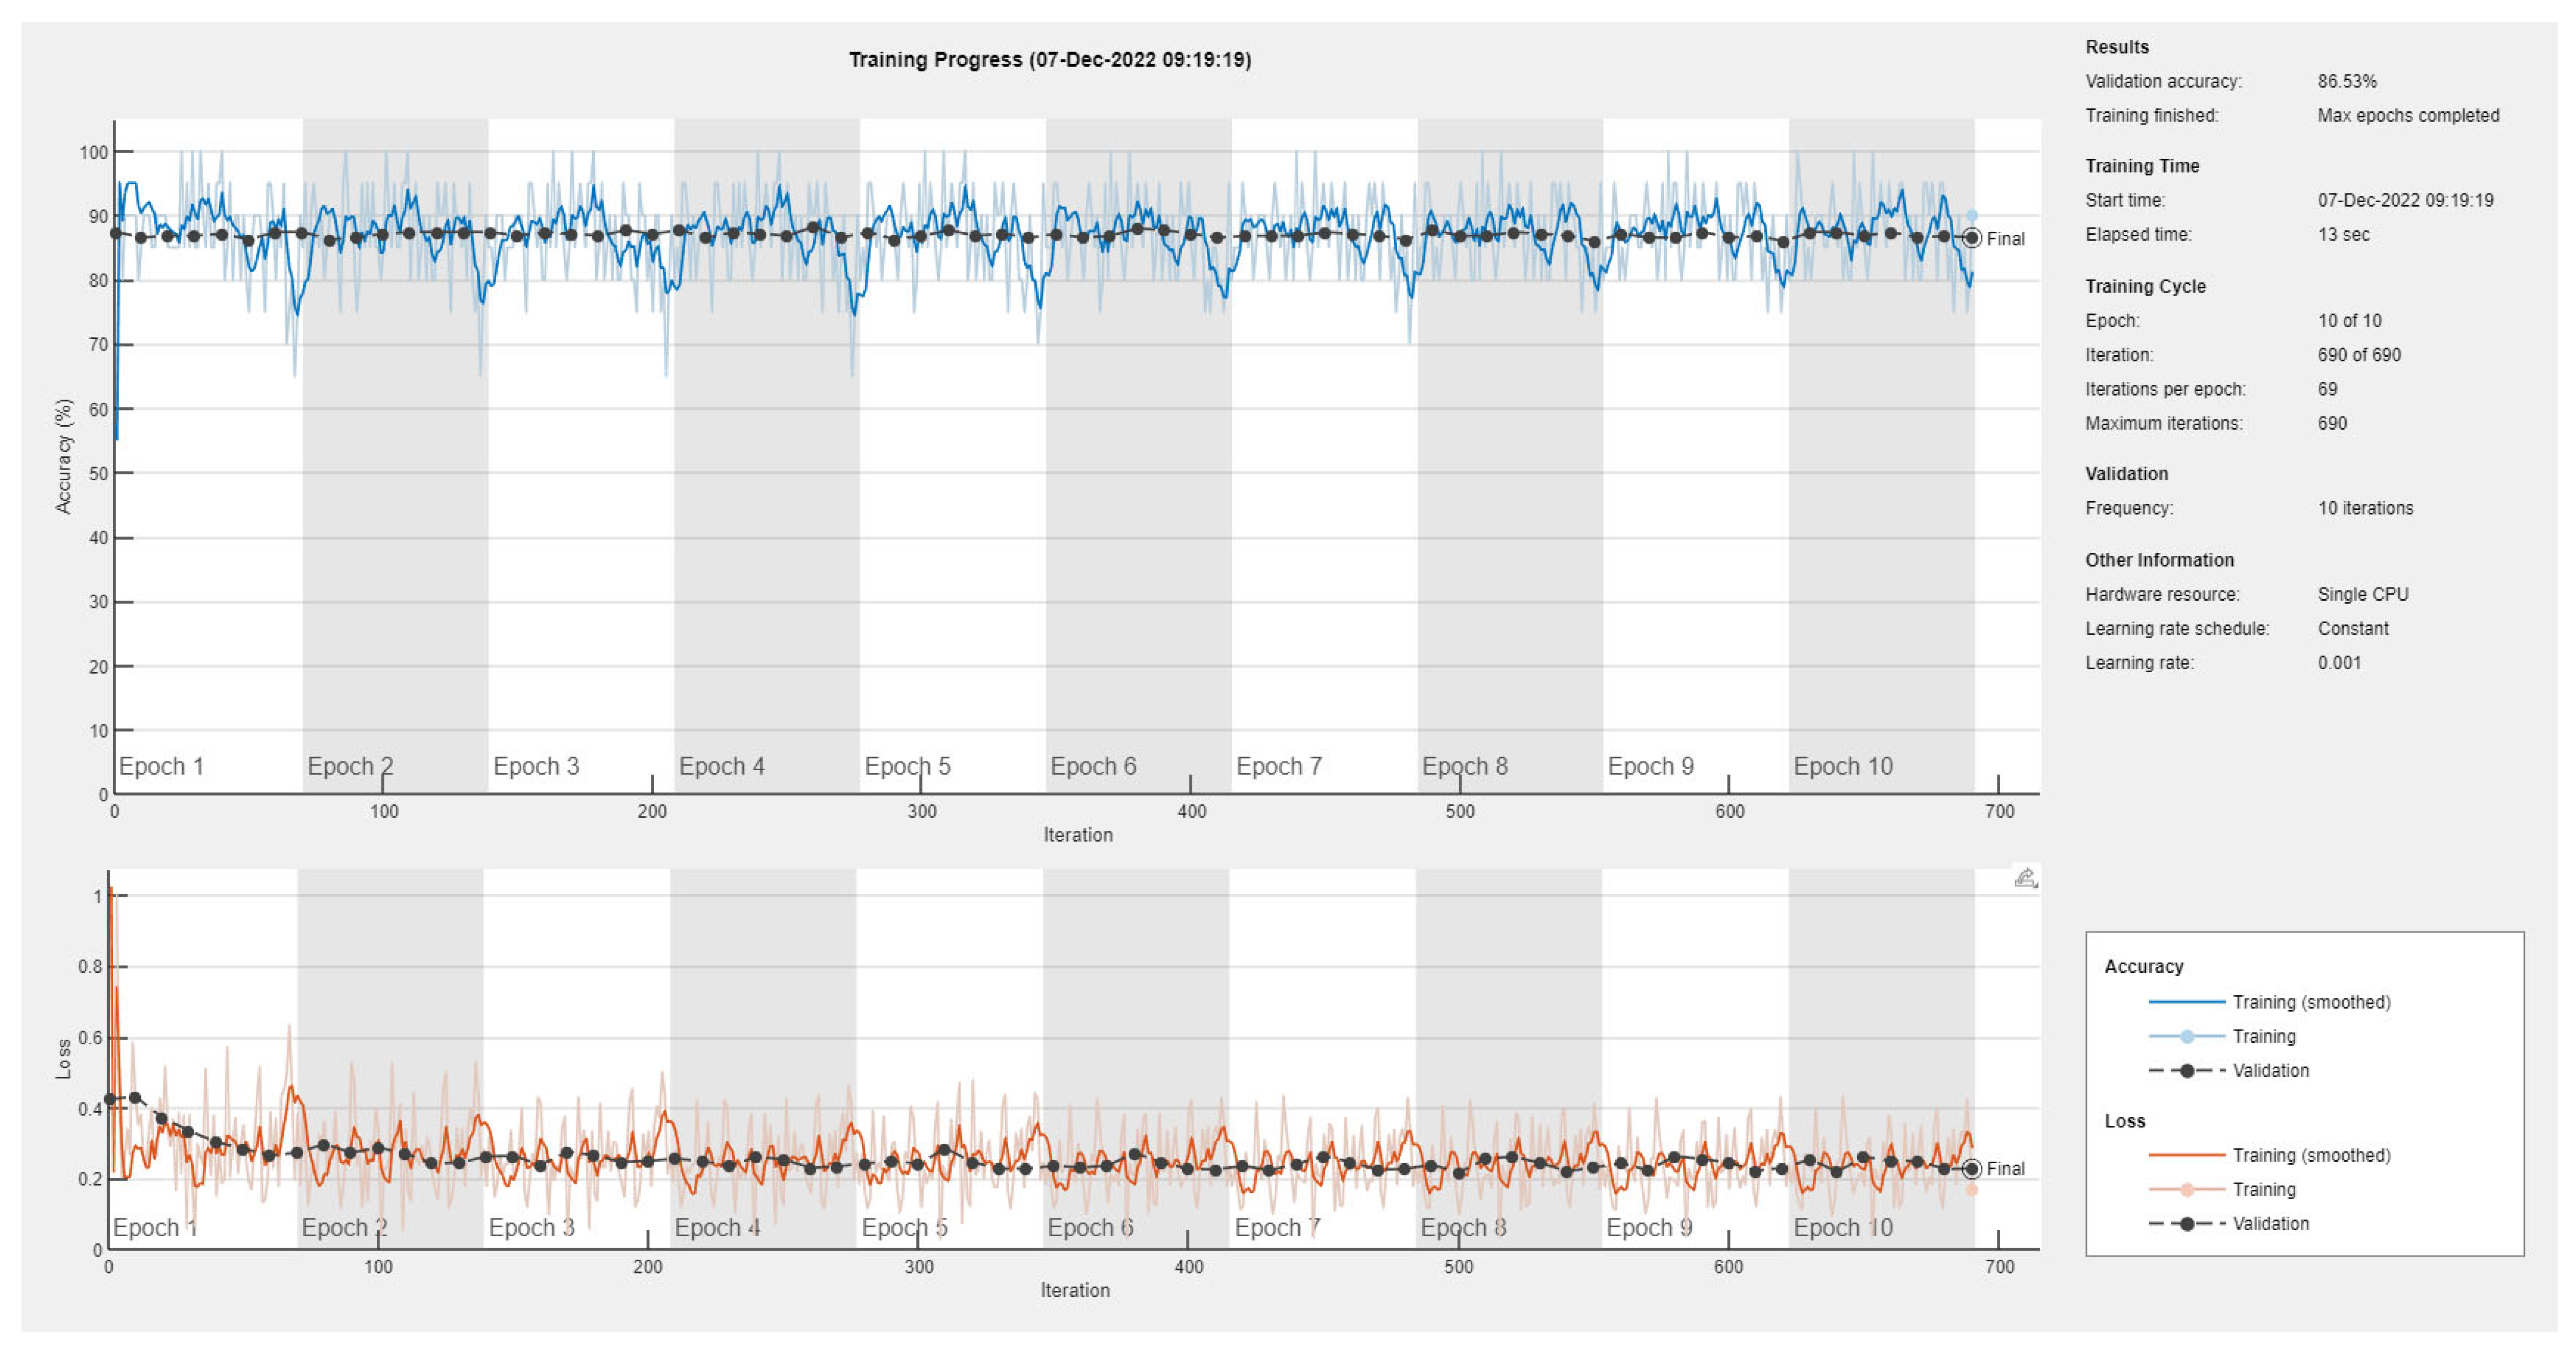This screenshot has width=2576, height=1348.
Task: Click the Epoch 5 label in accuracy plot
Action: tap(907, 766)
